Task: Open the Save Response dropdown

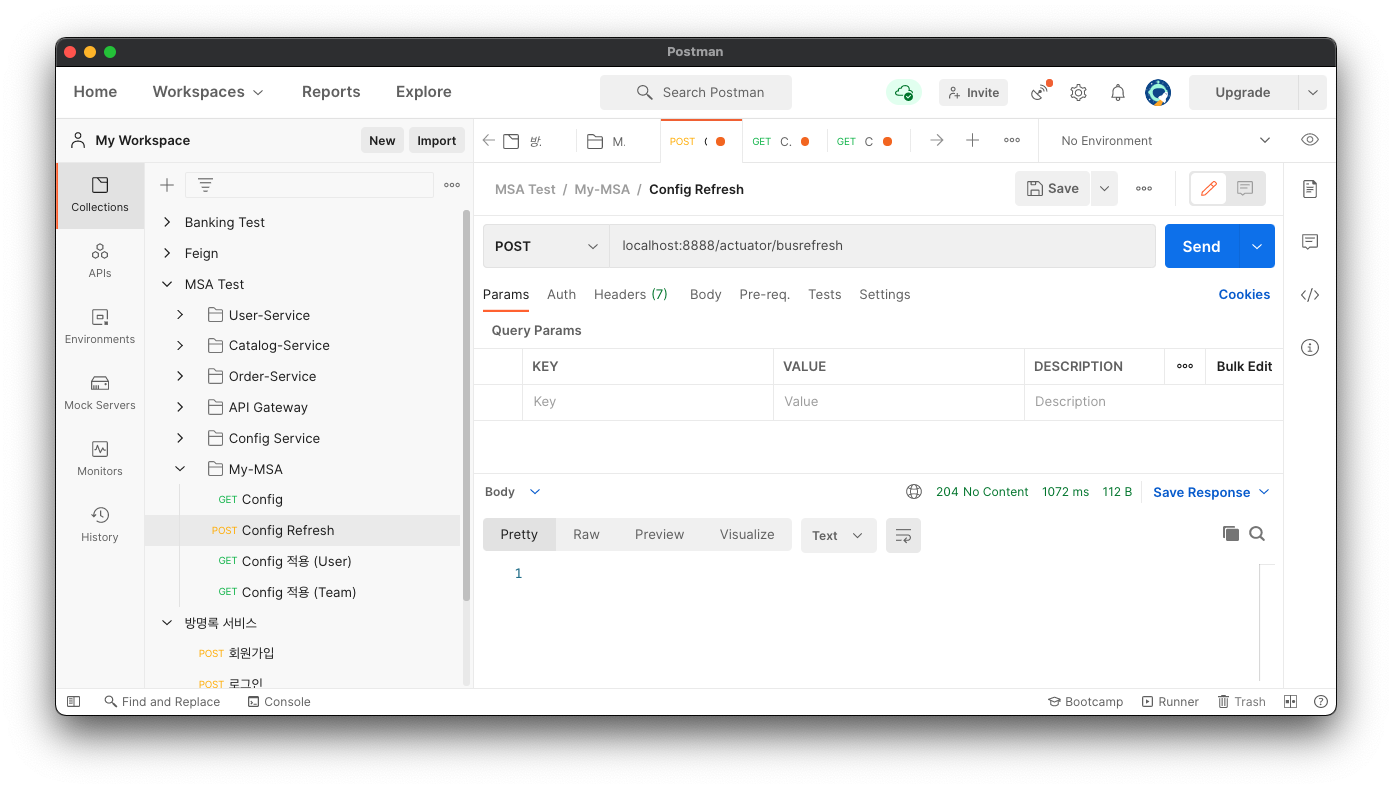Action: pos(1211,492)
